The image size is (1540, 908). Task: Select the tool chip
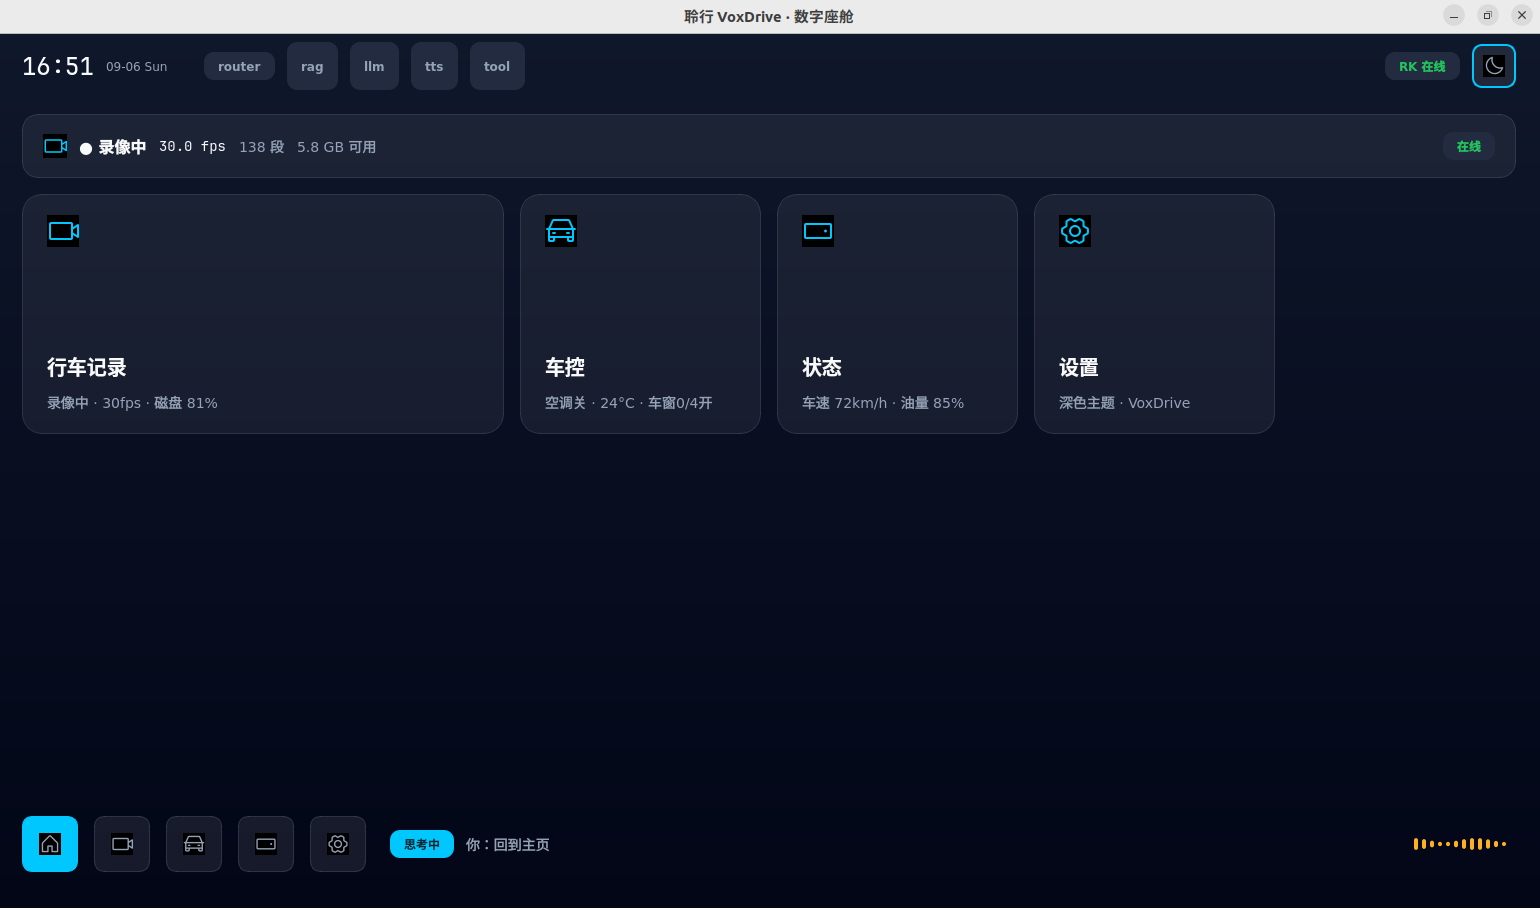click(x=497, y=66)
